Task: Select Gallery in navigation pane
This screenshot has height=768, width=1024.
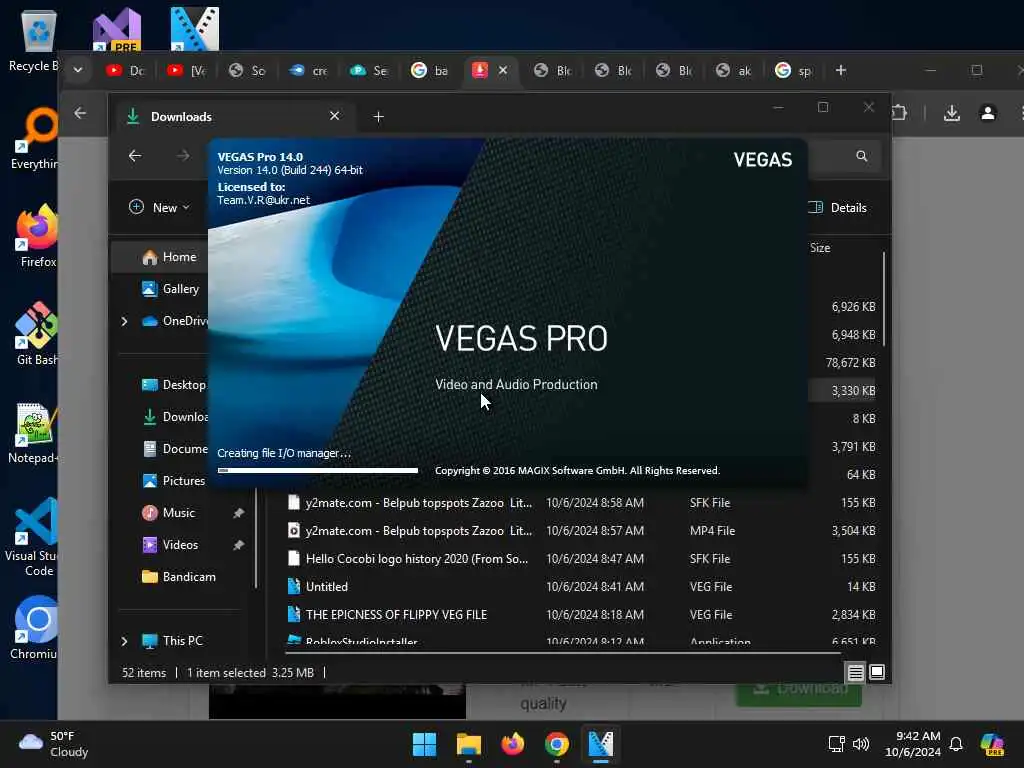Action: tap(171, 289)
